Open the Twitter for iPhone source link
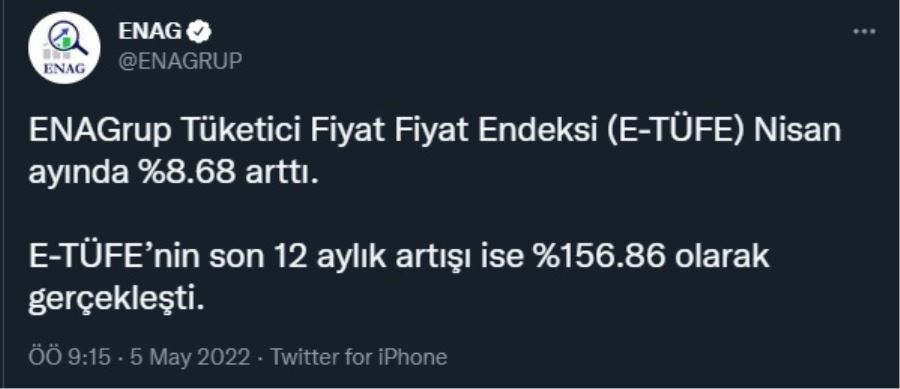 point(359,357)
